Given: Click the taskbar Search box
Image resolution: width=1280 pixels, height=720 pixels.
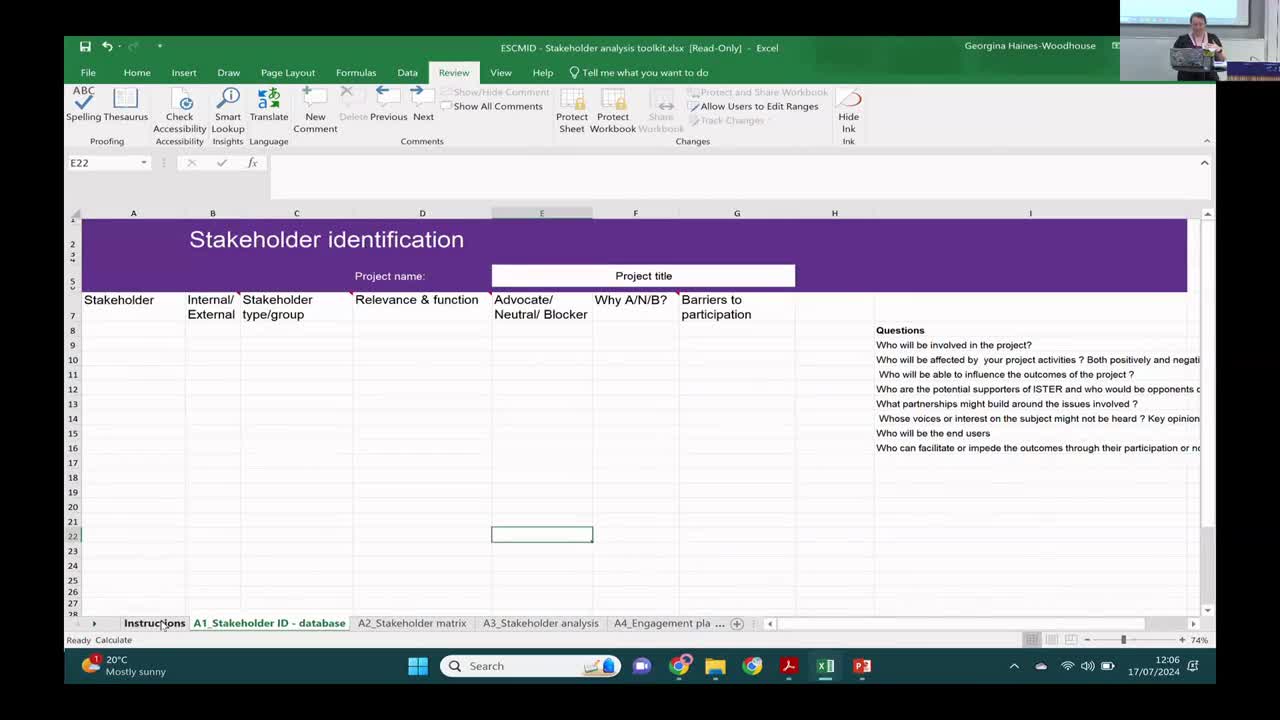Looking at the screenshot, I should (x=530, y=666).
